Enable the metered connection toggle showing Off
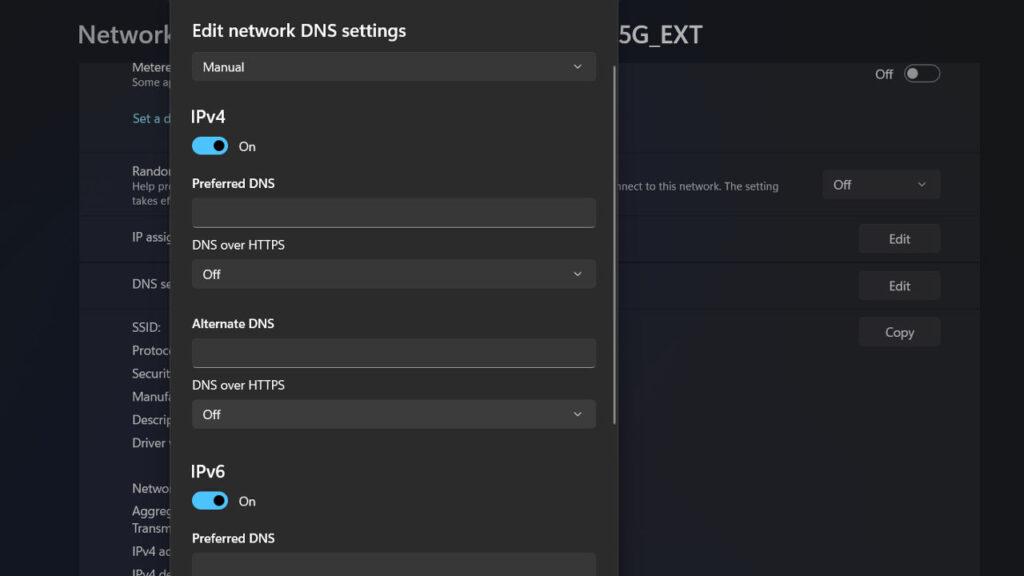1024x576 pixels. click(921, 72)
